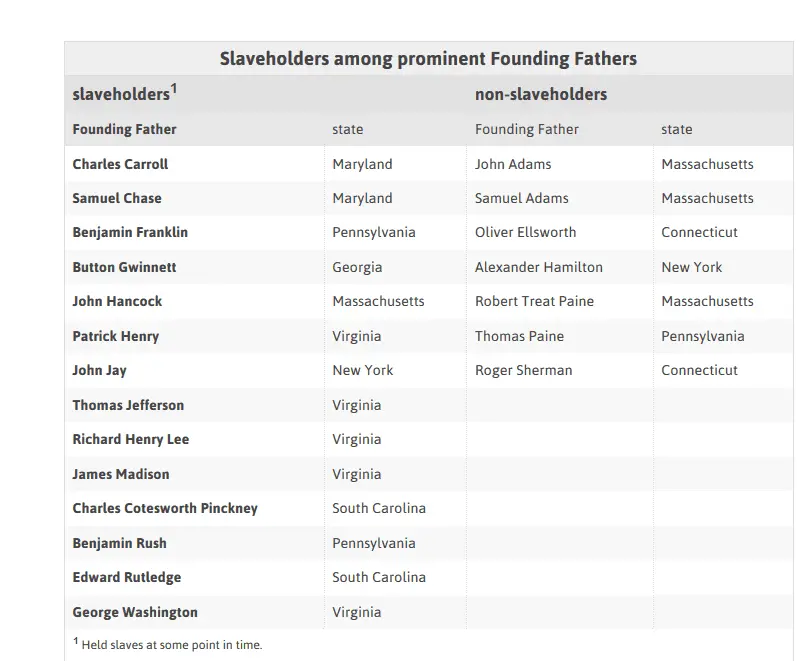Viewport: 809px width, 661px height.
Task: Select the Alexander Hamilton cell
Action: click(539, 267)
